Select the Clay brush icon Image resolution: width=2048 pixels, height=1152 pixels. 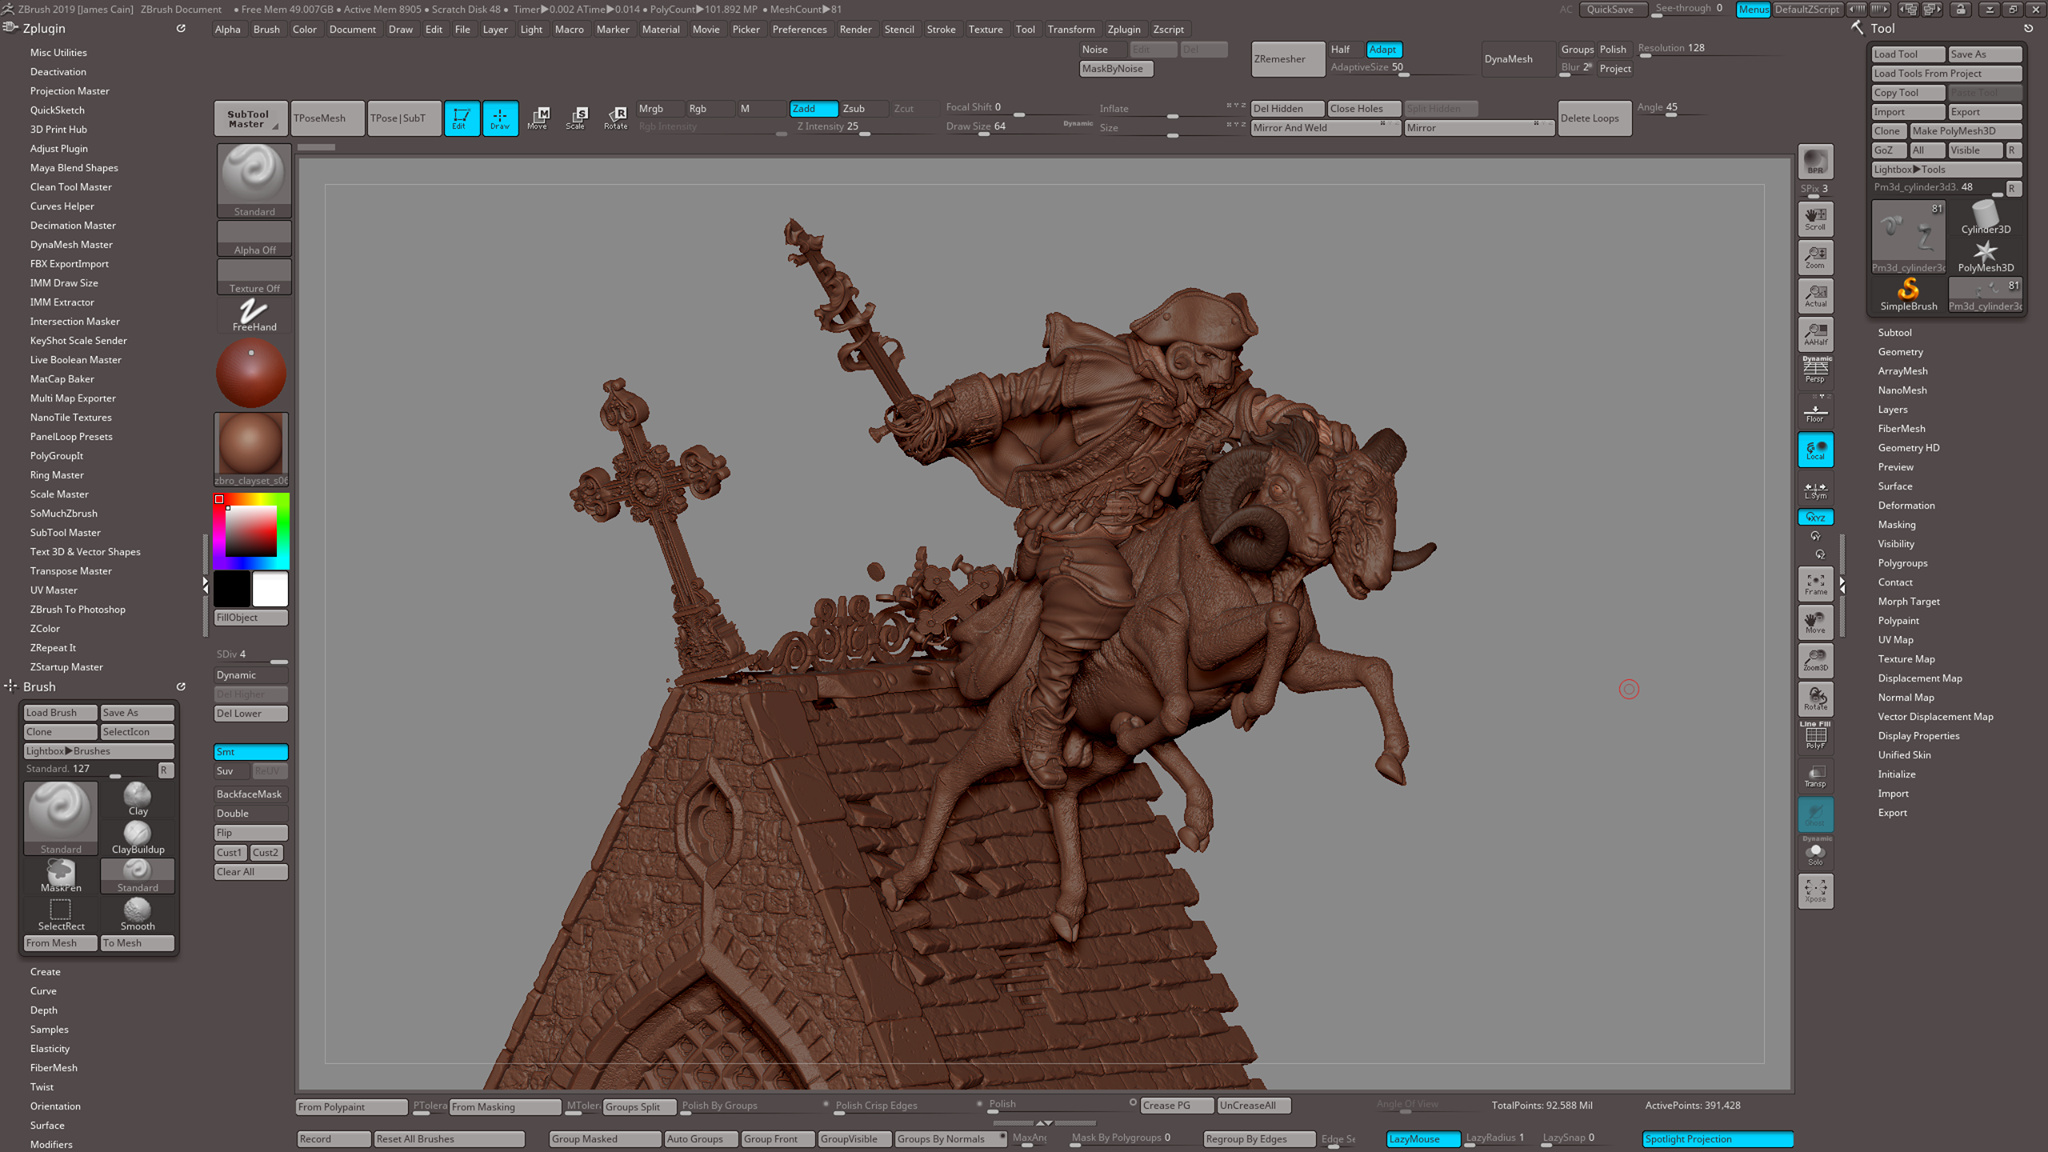tap(138, 799)
